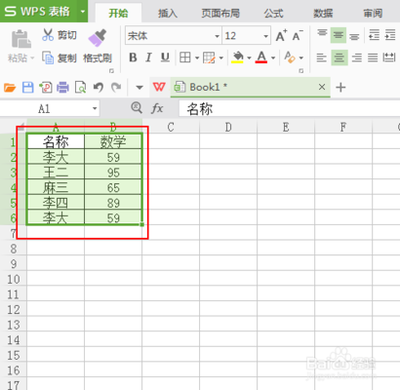Image resolution: width=400 pixels, height=390 pixels.
Task: Click the WPS 表格 application button
Action: (39, 11)
